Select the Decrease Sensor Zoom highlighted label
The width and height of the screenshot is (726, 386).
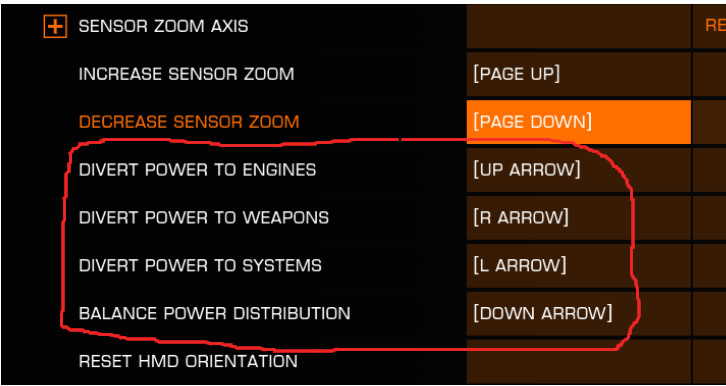pos(189,122)
